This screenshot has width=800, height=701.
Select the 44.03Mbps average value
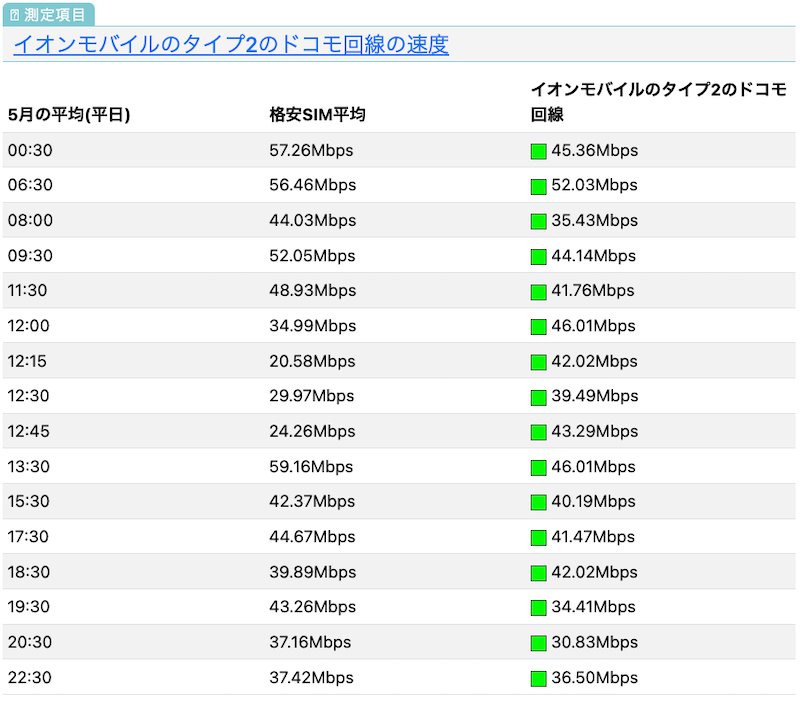tap(313, 220)
